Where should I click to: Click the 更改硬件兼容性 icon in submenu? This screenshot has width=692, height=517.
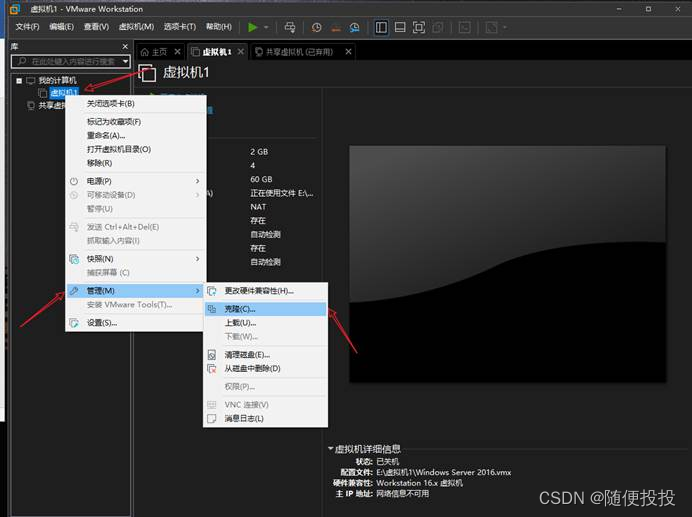212,291
